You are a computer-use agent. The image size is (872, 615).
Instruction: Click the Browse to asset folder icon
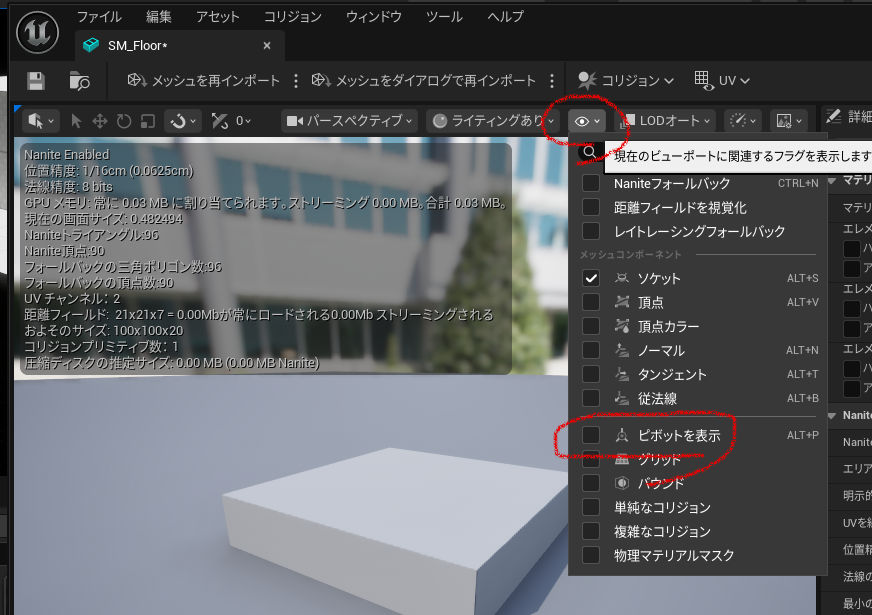coord(80,81)
